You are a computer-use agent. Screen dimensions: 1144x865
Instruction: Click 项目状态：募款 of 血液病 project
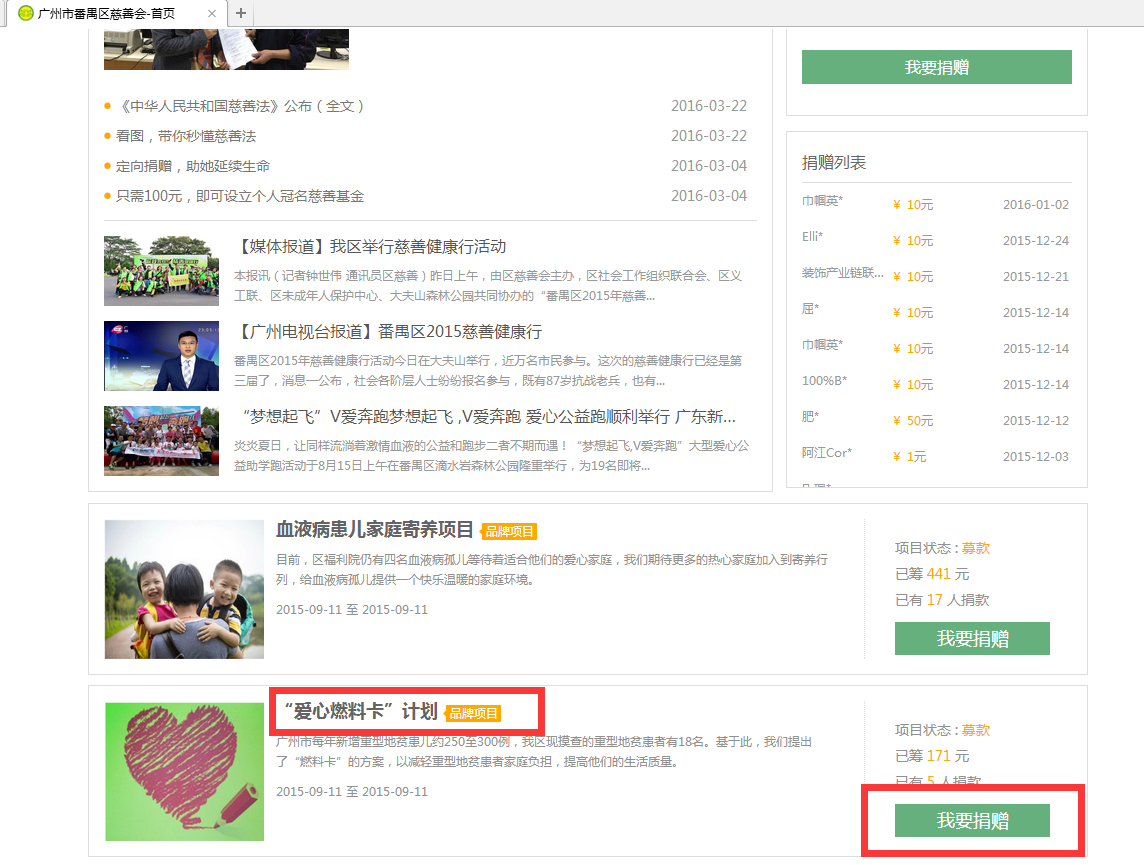(x=942, y=548)
